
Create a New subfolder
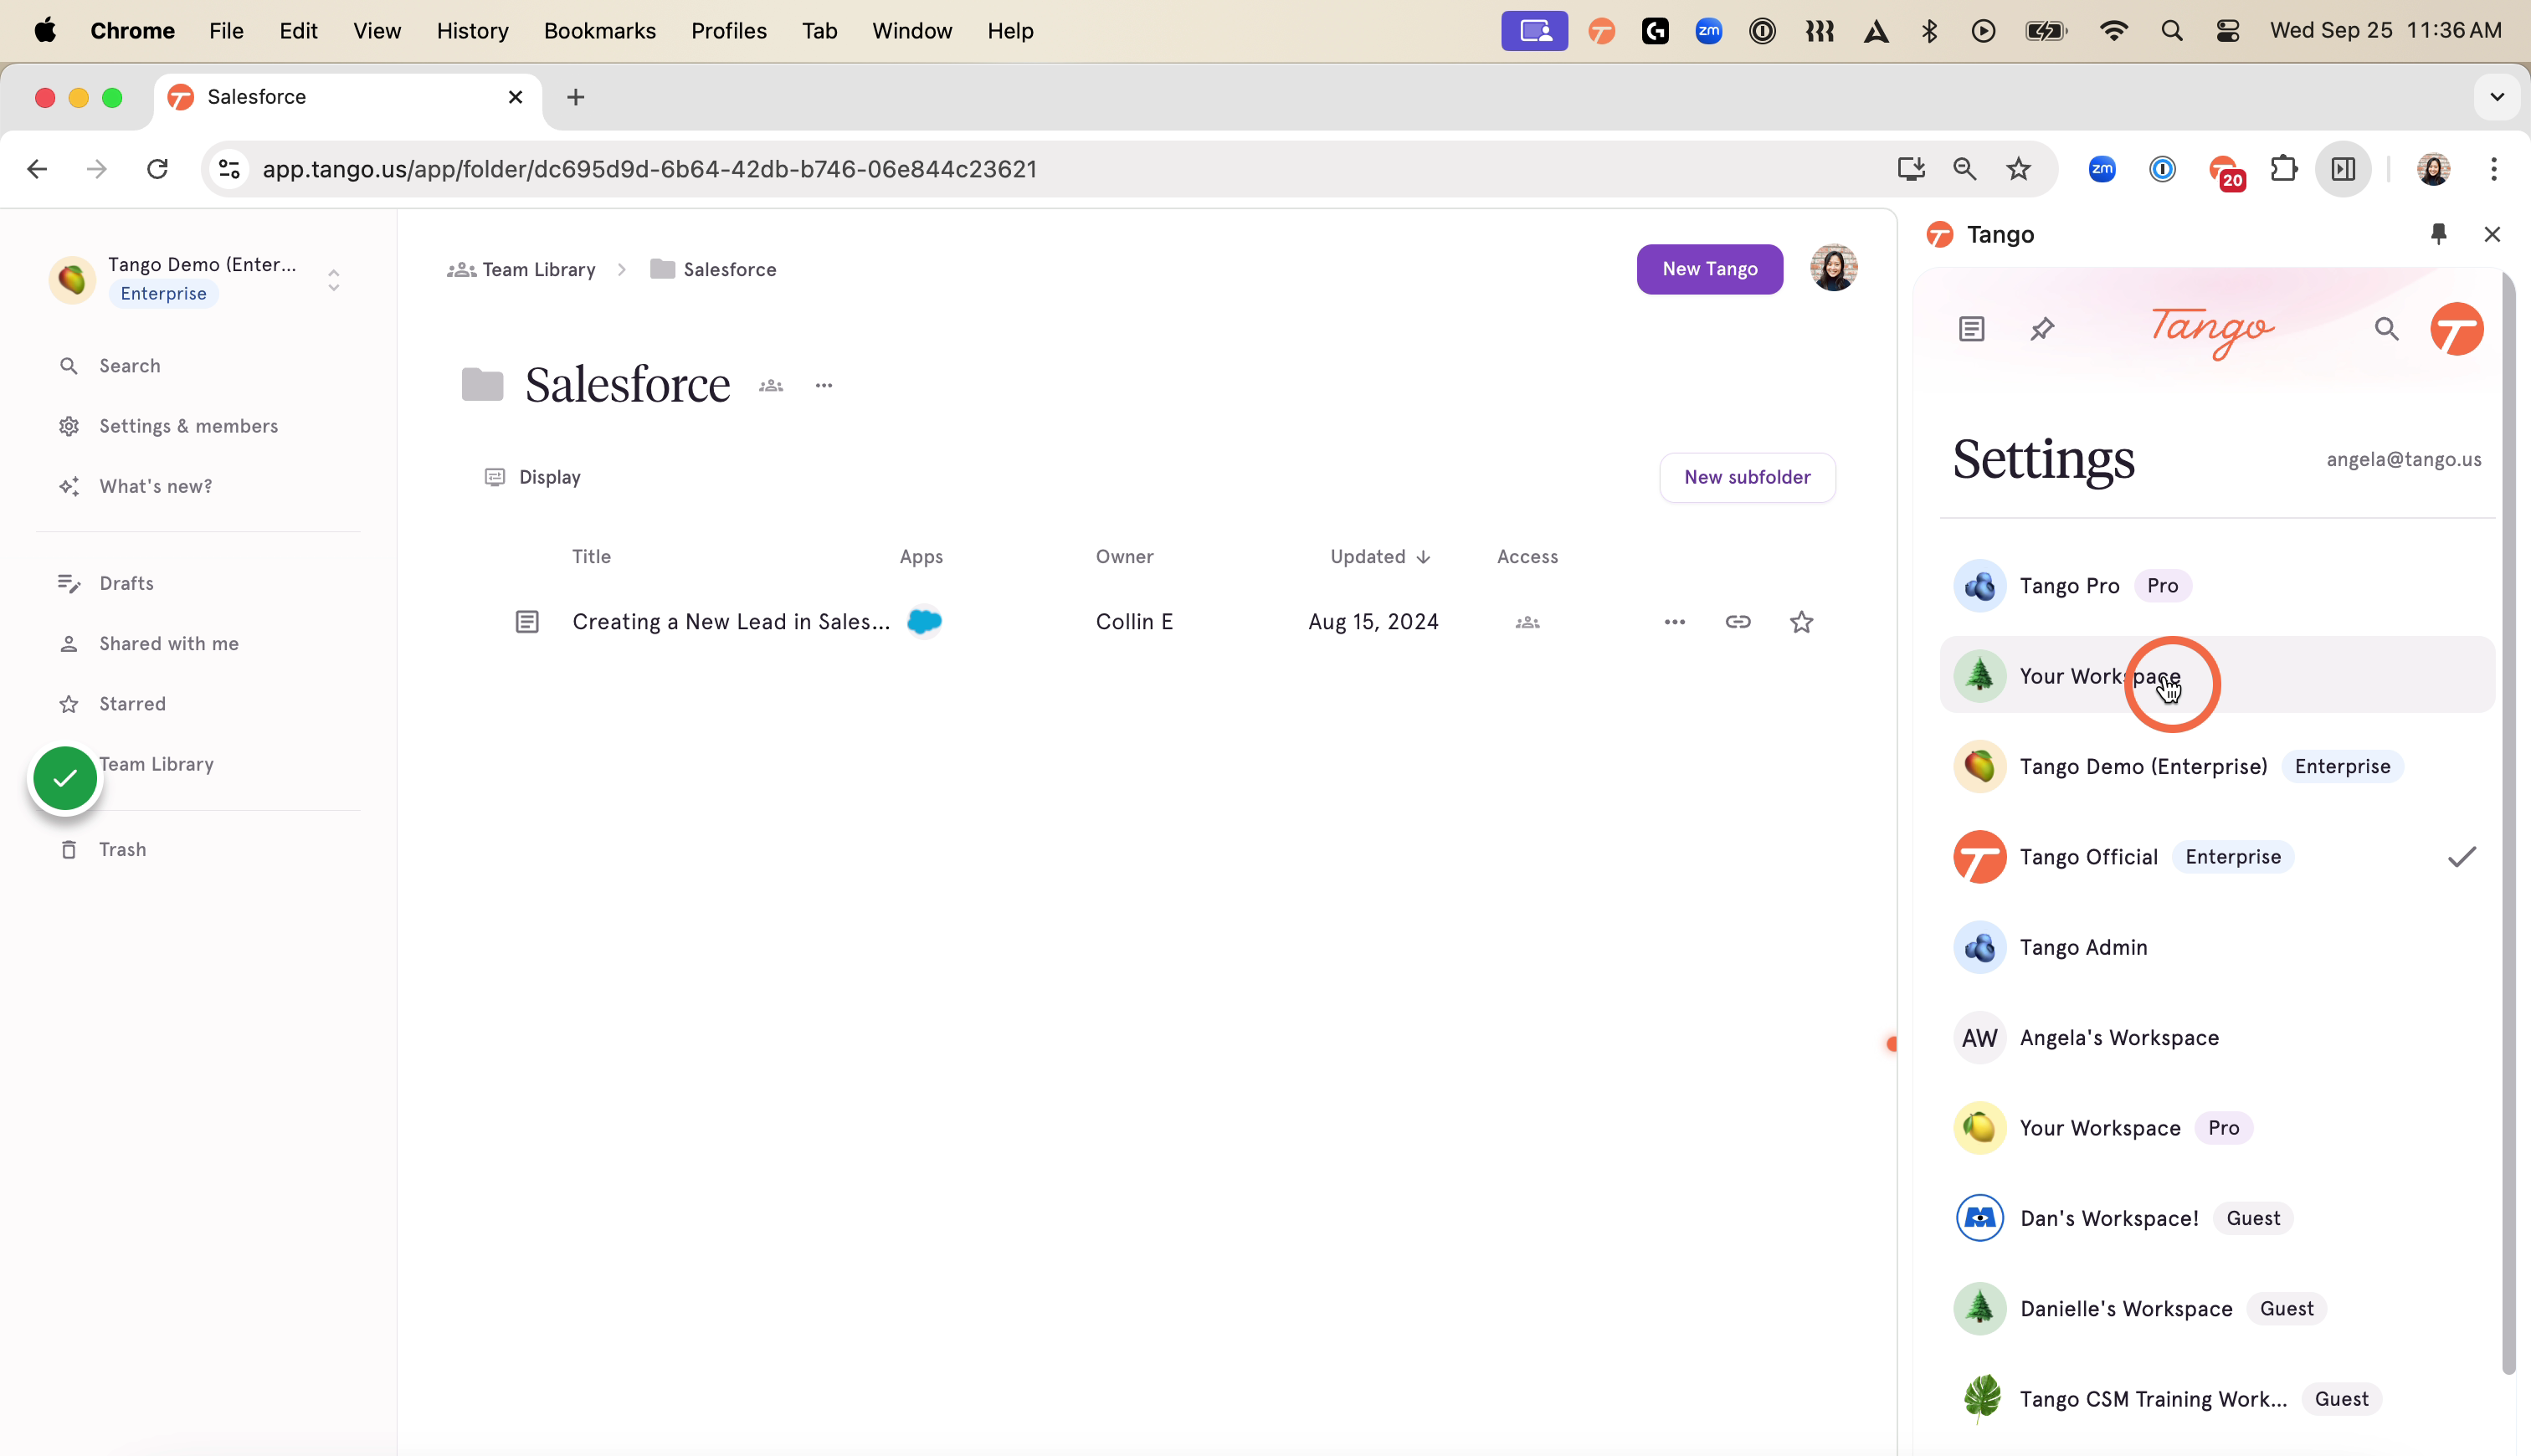pyautogui.click(x=1747, y=478)
